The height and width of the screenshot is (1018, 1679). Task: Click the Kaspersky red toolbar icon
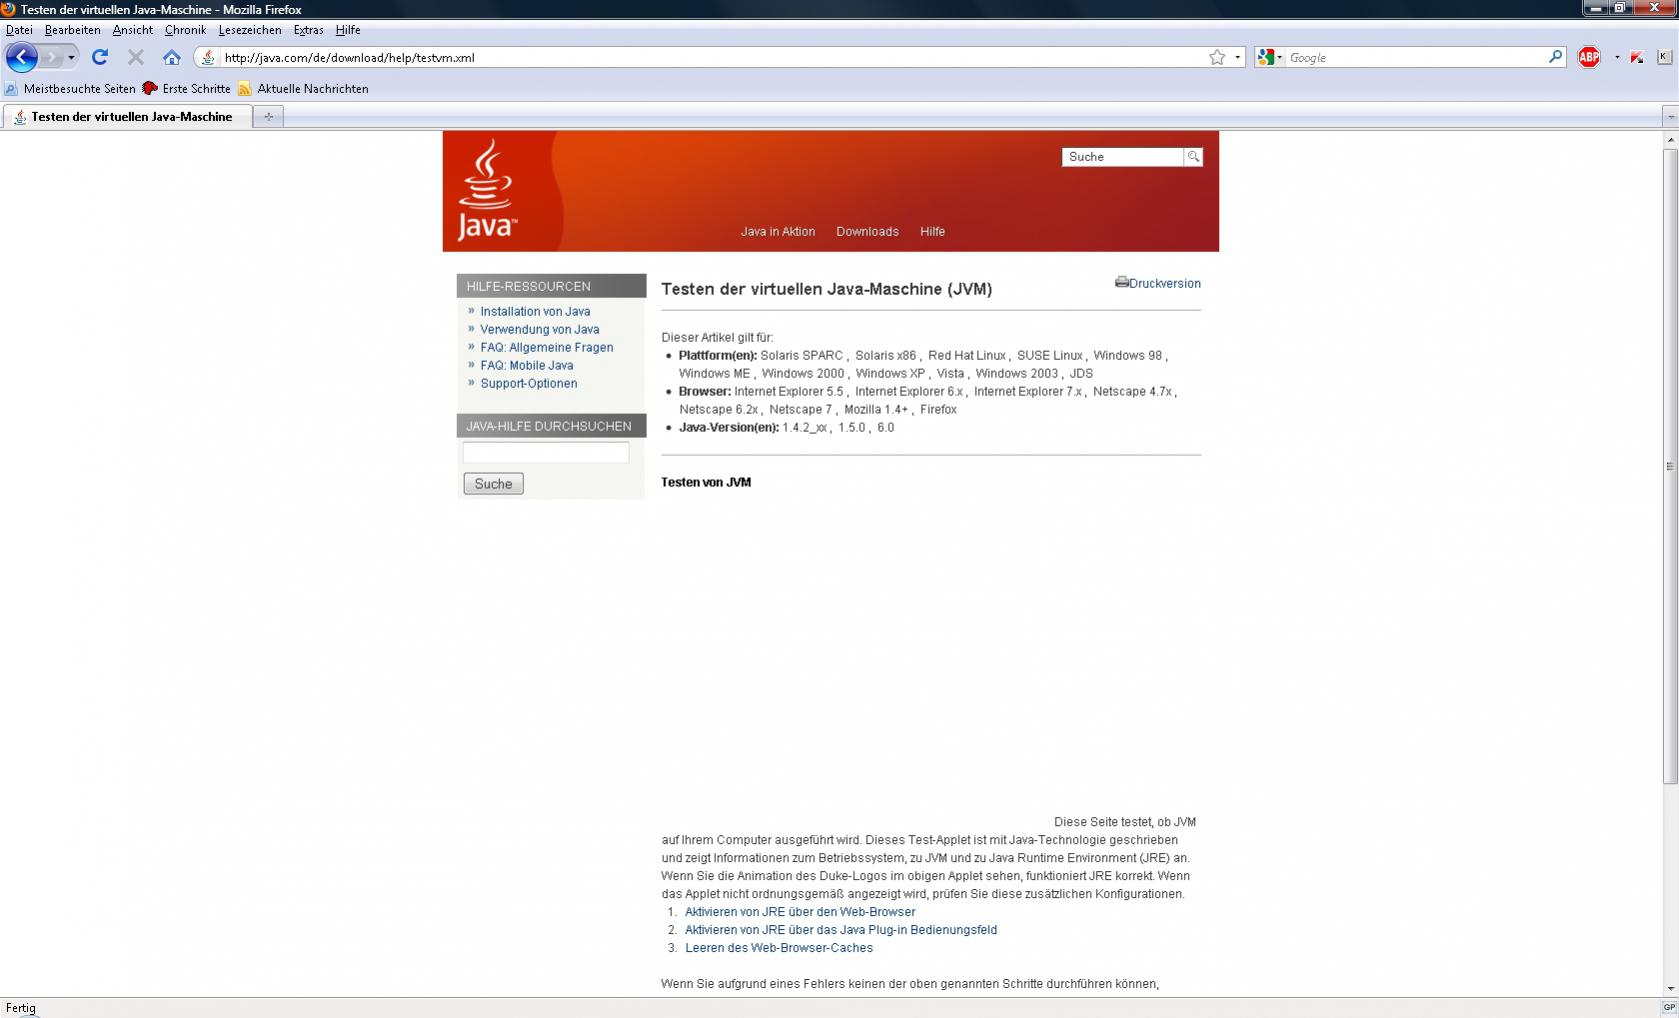[1637, 57]
